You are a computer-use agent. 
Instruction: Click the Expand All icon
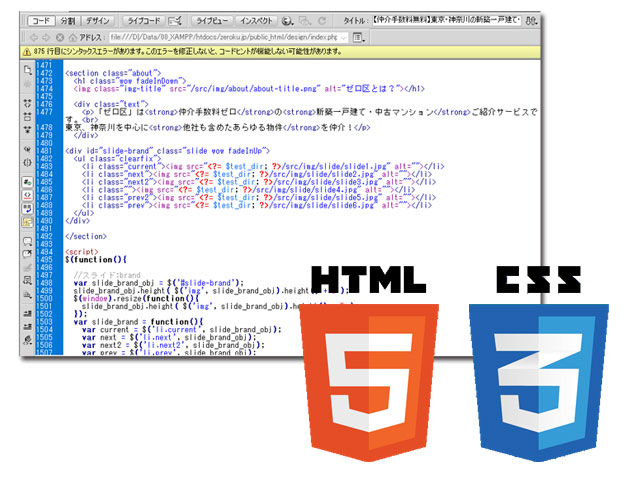click(27, 130)
